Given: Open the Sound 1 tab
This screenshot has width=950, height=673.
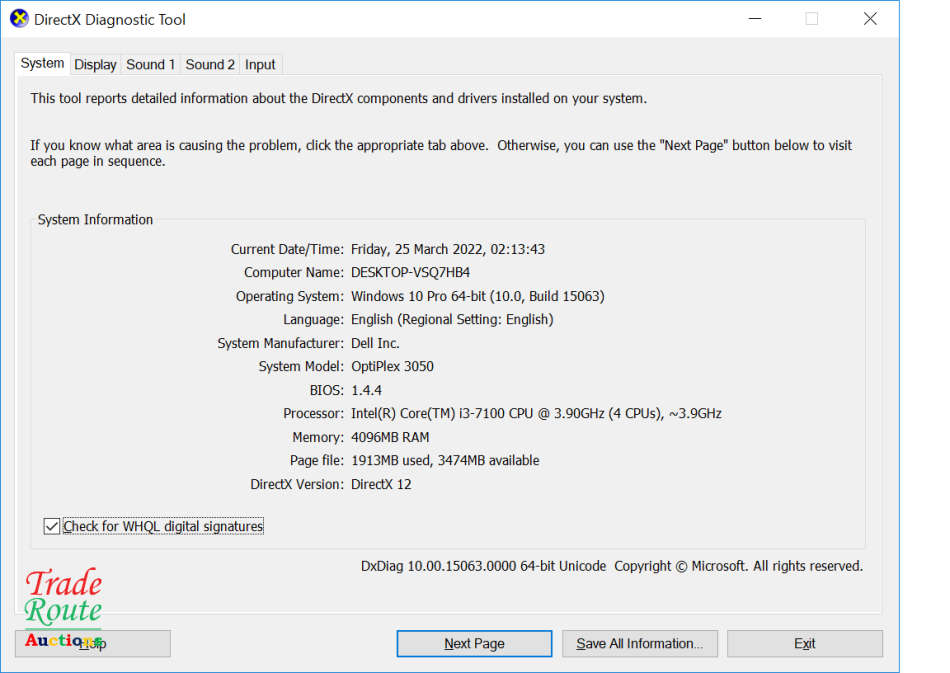Looking at the screenshot, I should point(150,64).
